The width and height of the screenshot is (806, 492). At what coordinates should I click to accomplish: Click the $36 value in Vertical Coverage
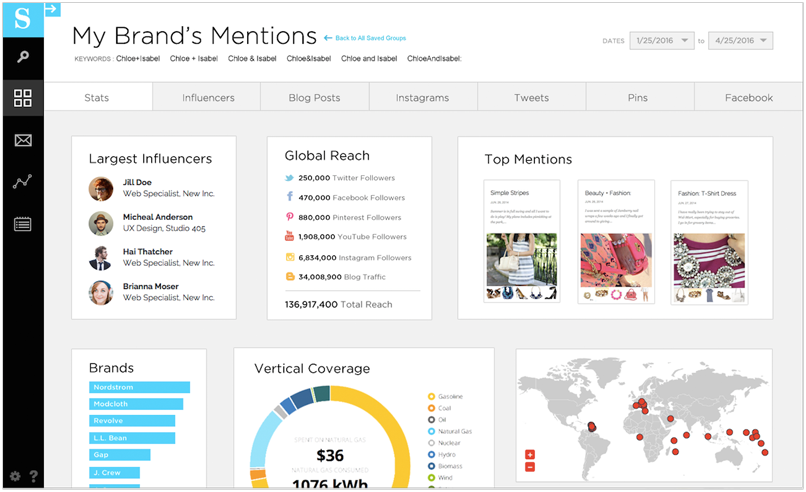coord(330,455)
